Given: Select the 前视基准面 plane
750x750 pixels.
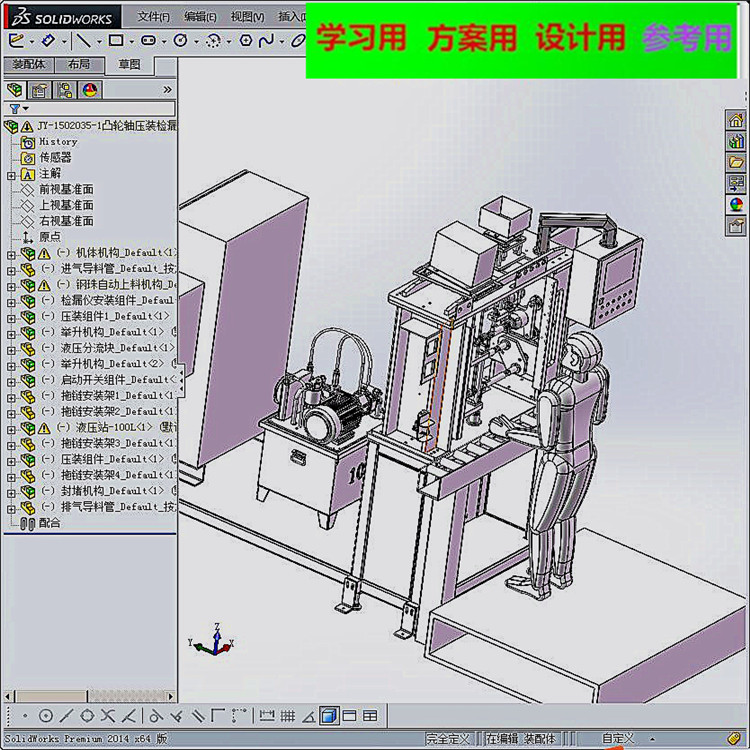Looking at the screenshot, I should tap(66, 189).
